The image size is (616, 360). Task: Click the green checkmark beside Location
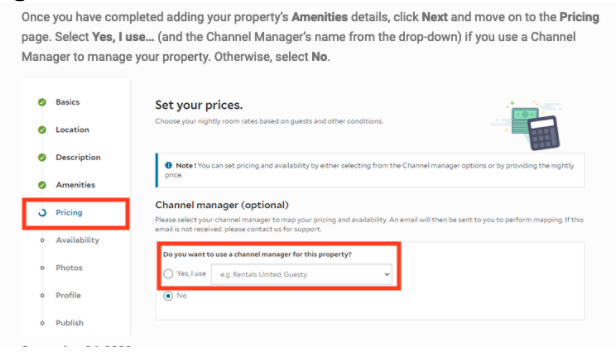(x=42, y=130)
